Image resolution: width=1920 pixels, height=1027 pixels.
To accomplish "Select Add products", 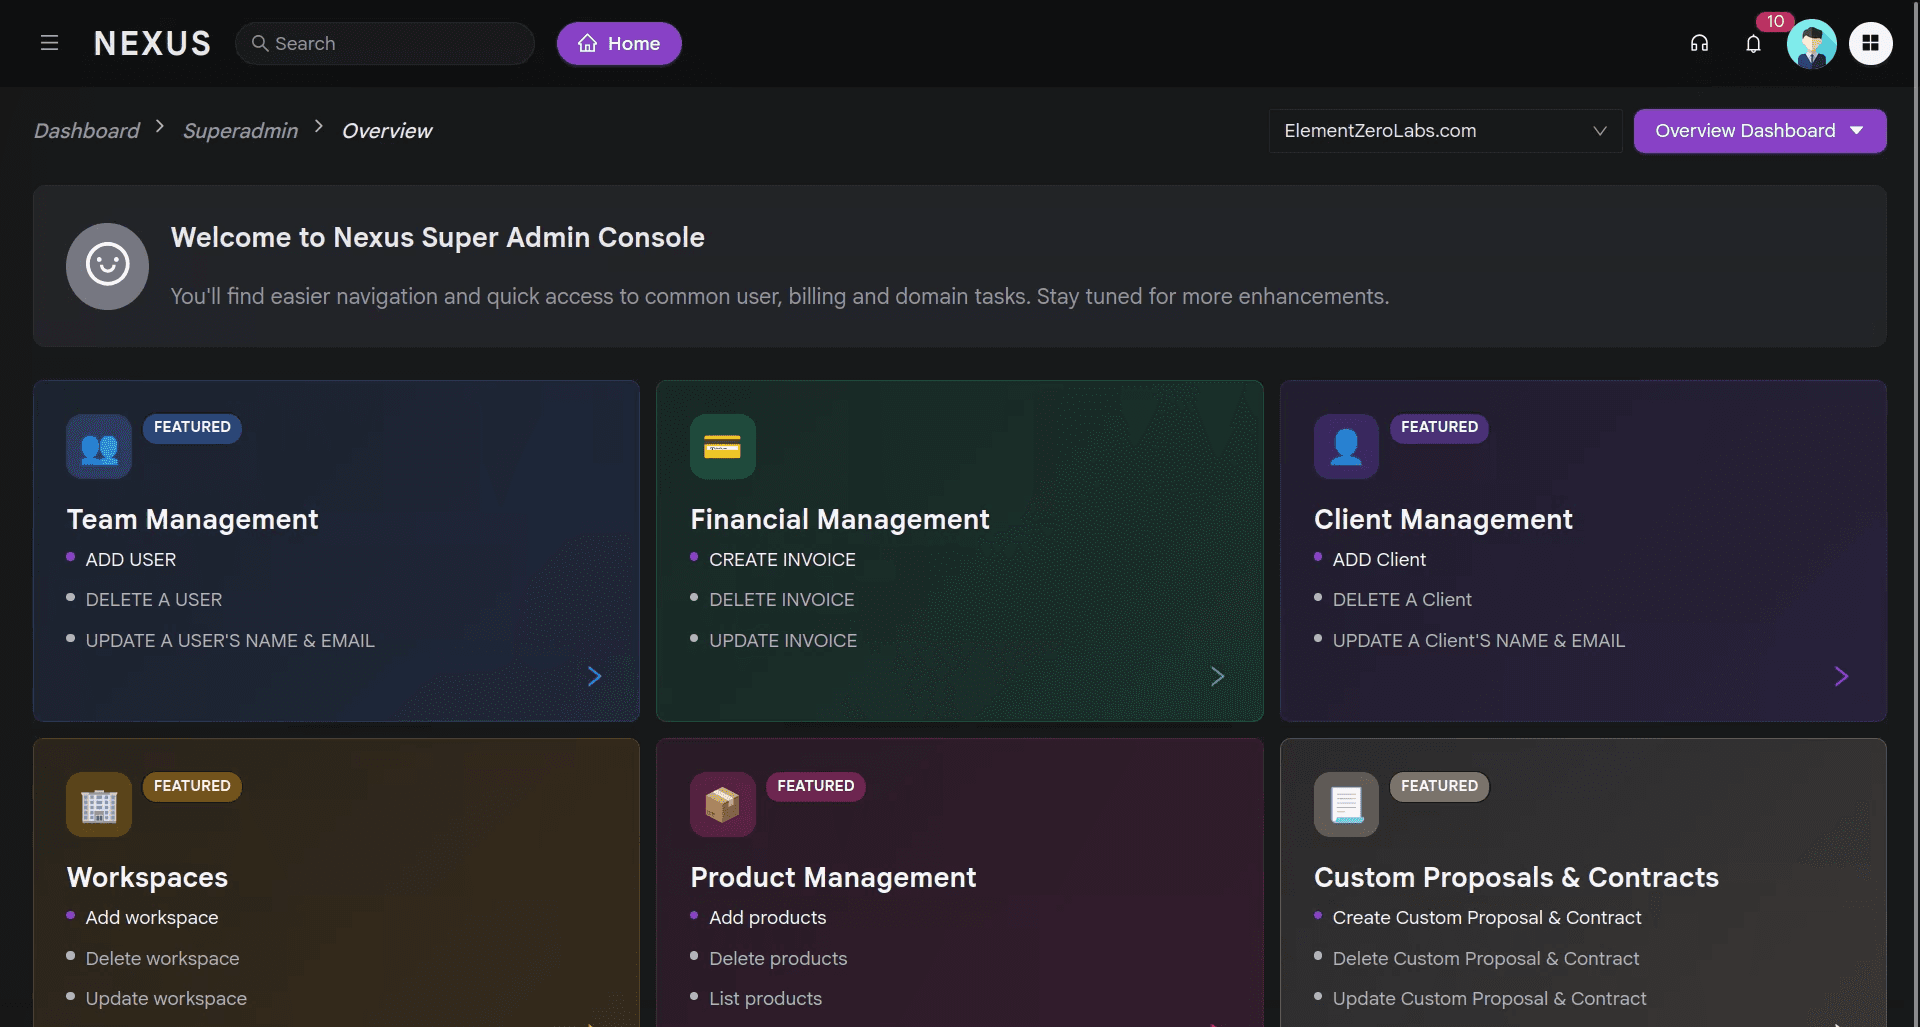I will (768, 917).
